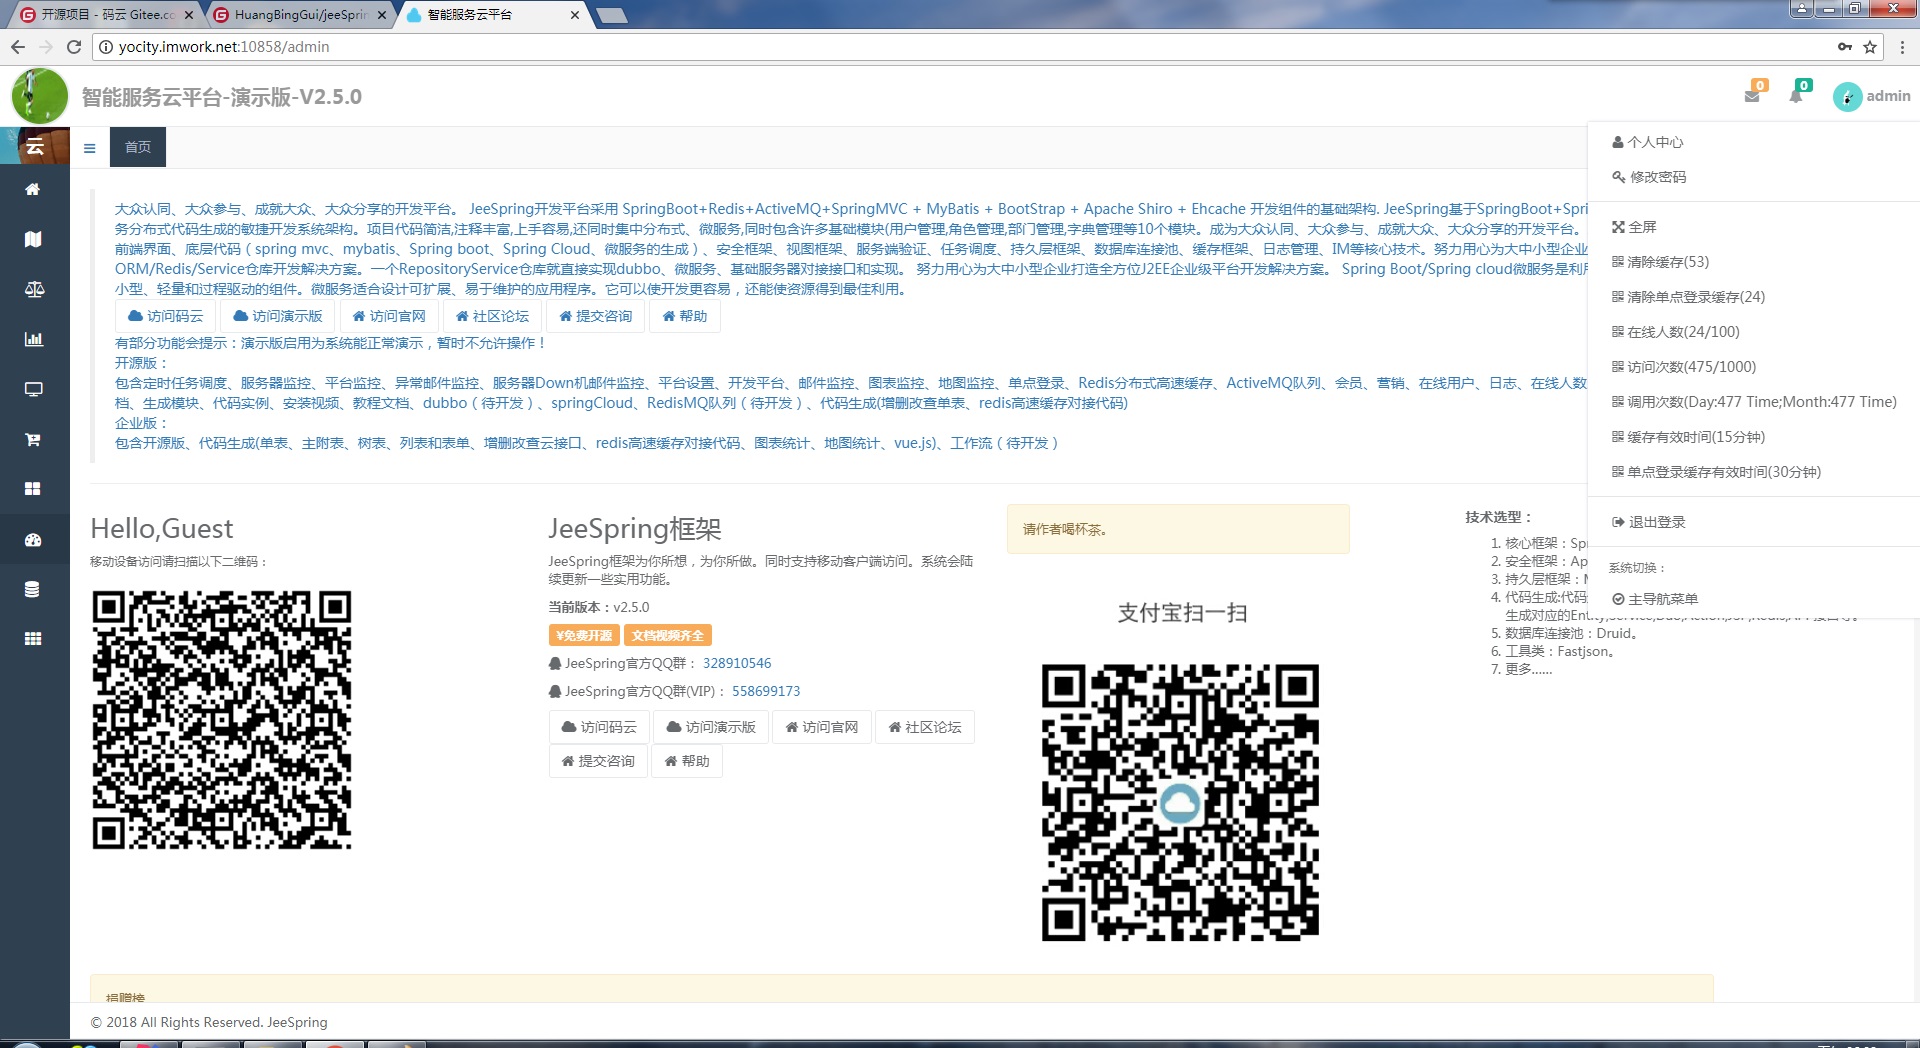This screenshot has height=1048, width=1920.
Task: Select 主导航菜单 system switch option
Action: (x=1655, y=599)
